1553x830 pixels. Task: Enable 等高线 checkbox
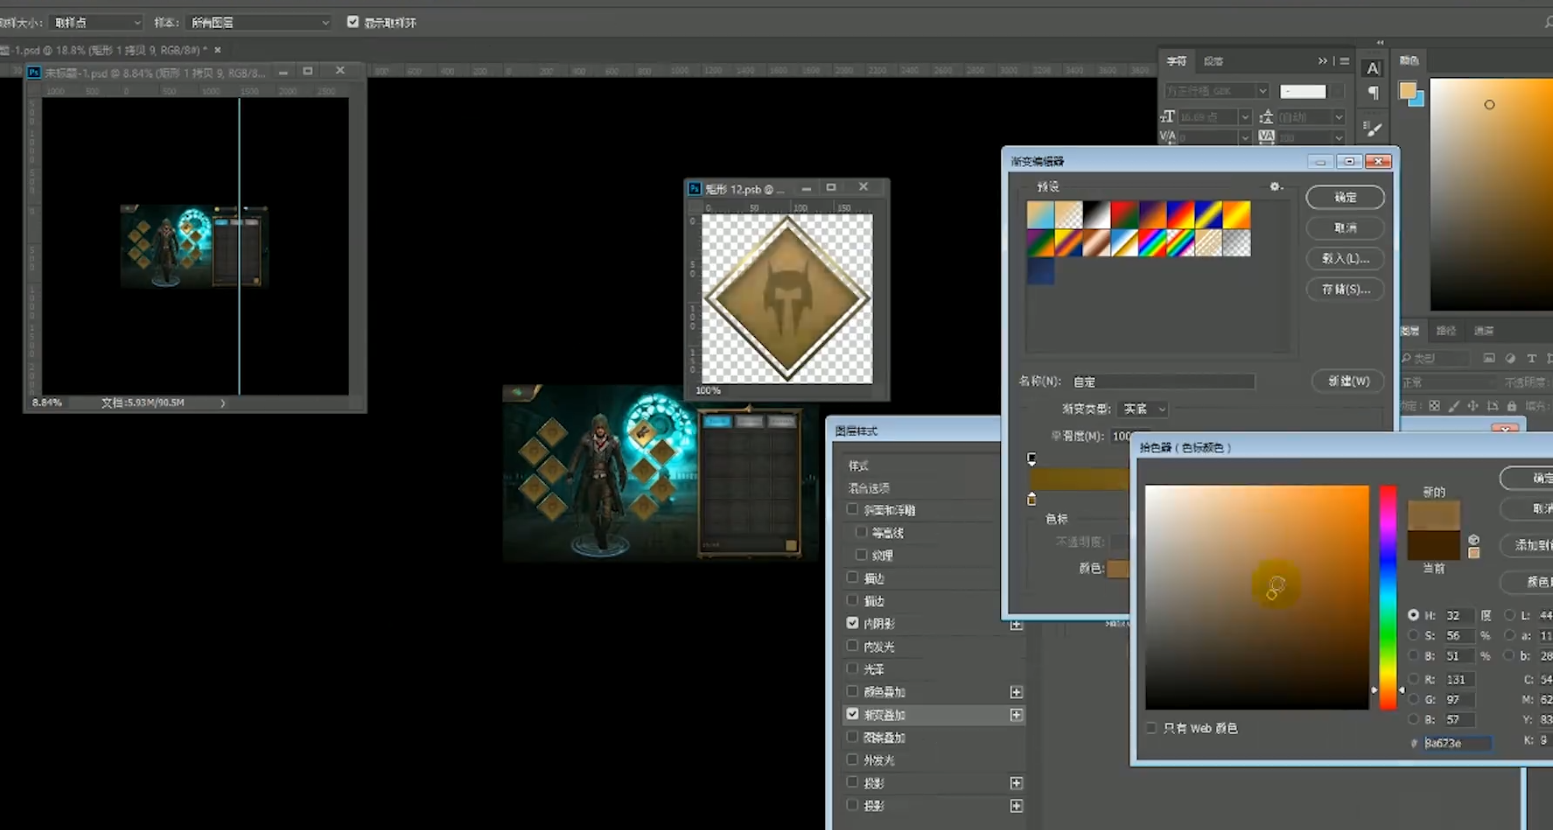pyautogui.click(x=861, y=532)
